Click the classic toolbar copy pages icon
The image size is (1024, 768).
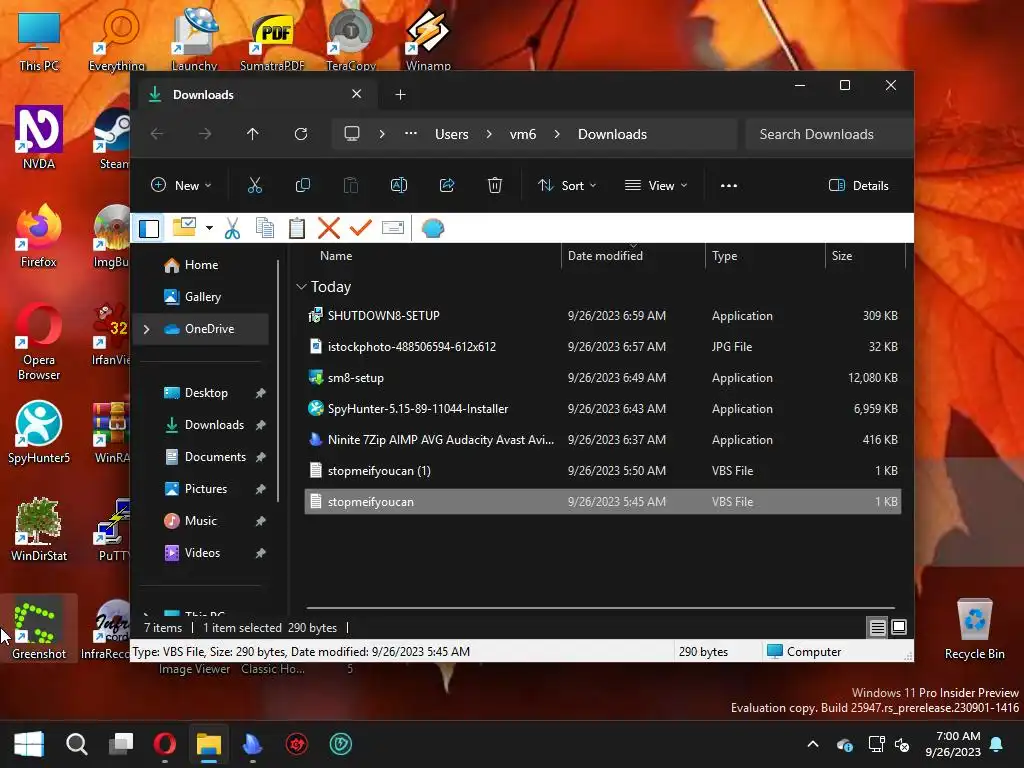pyautogui.click(x=264, y=228)
